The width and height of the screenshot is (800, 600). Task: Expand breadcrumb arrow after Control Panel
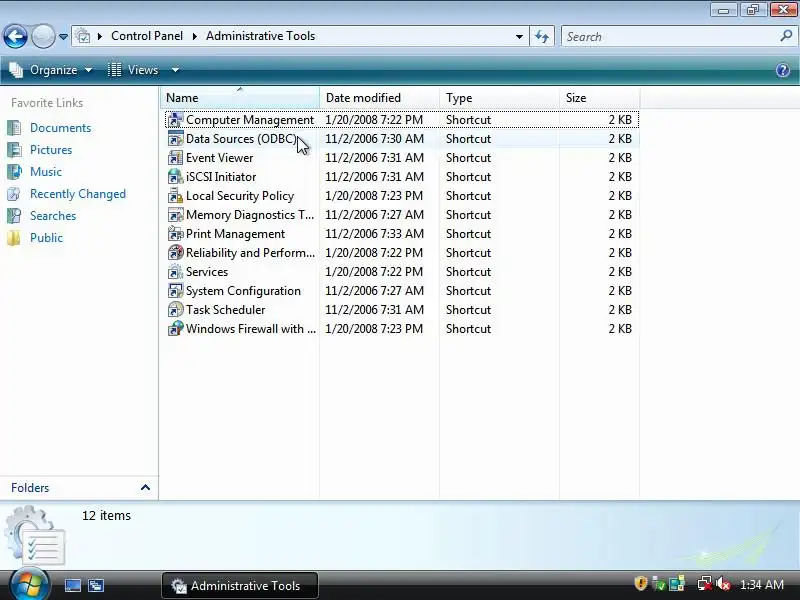point(194,36)
